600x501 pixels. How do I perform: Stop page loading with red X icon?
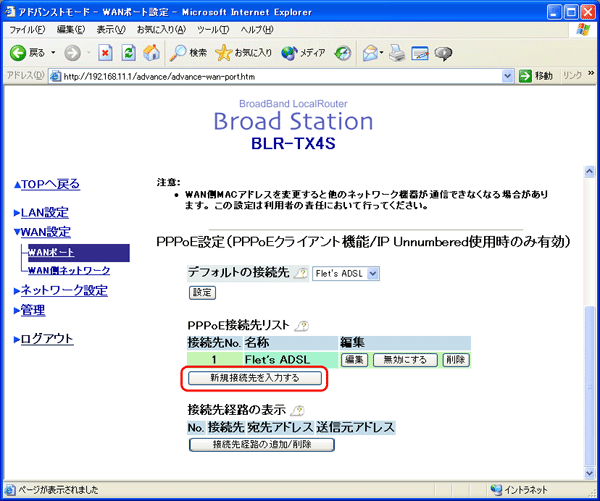tap(105, 53)
